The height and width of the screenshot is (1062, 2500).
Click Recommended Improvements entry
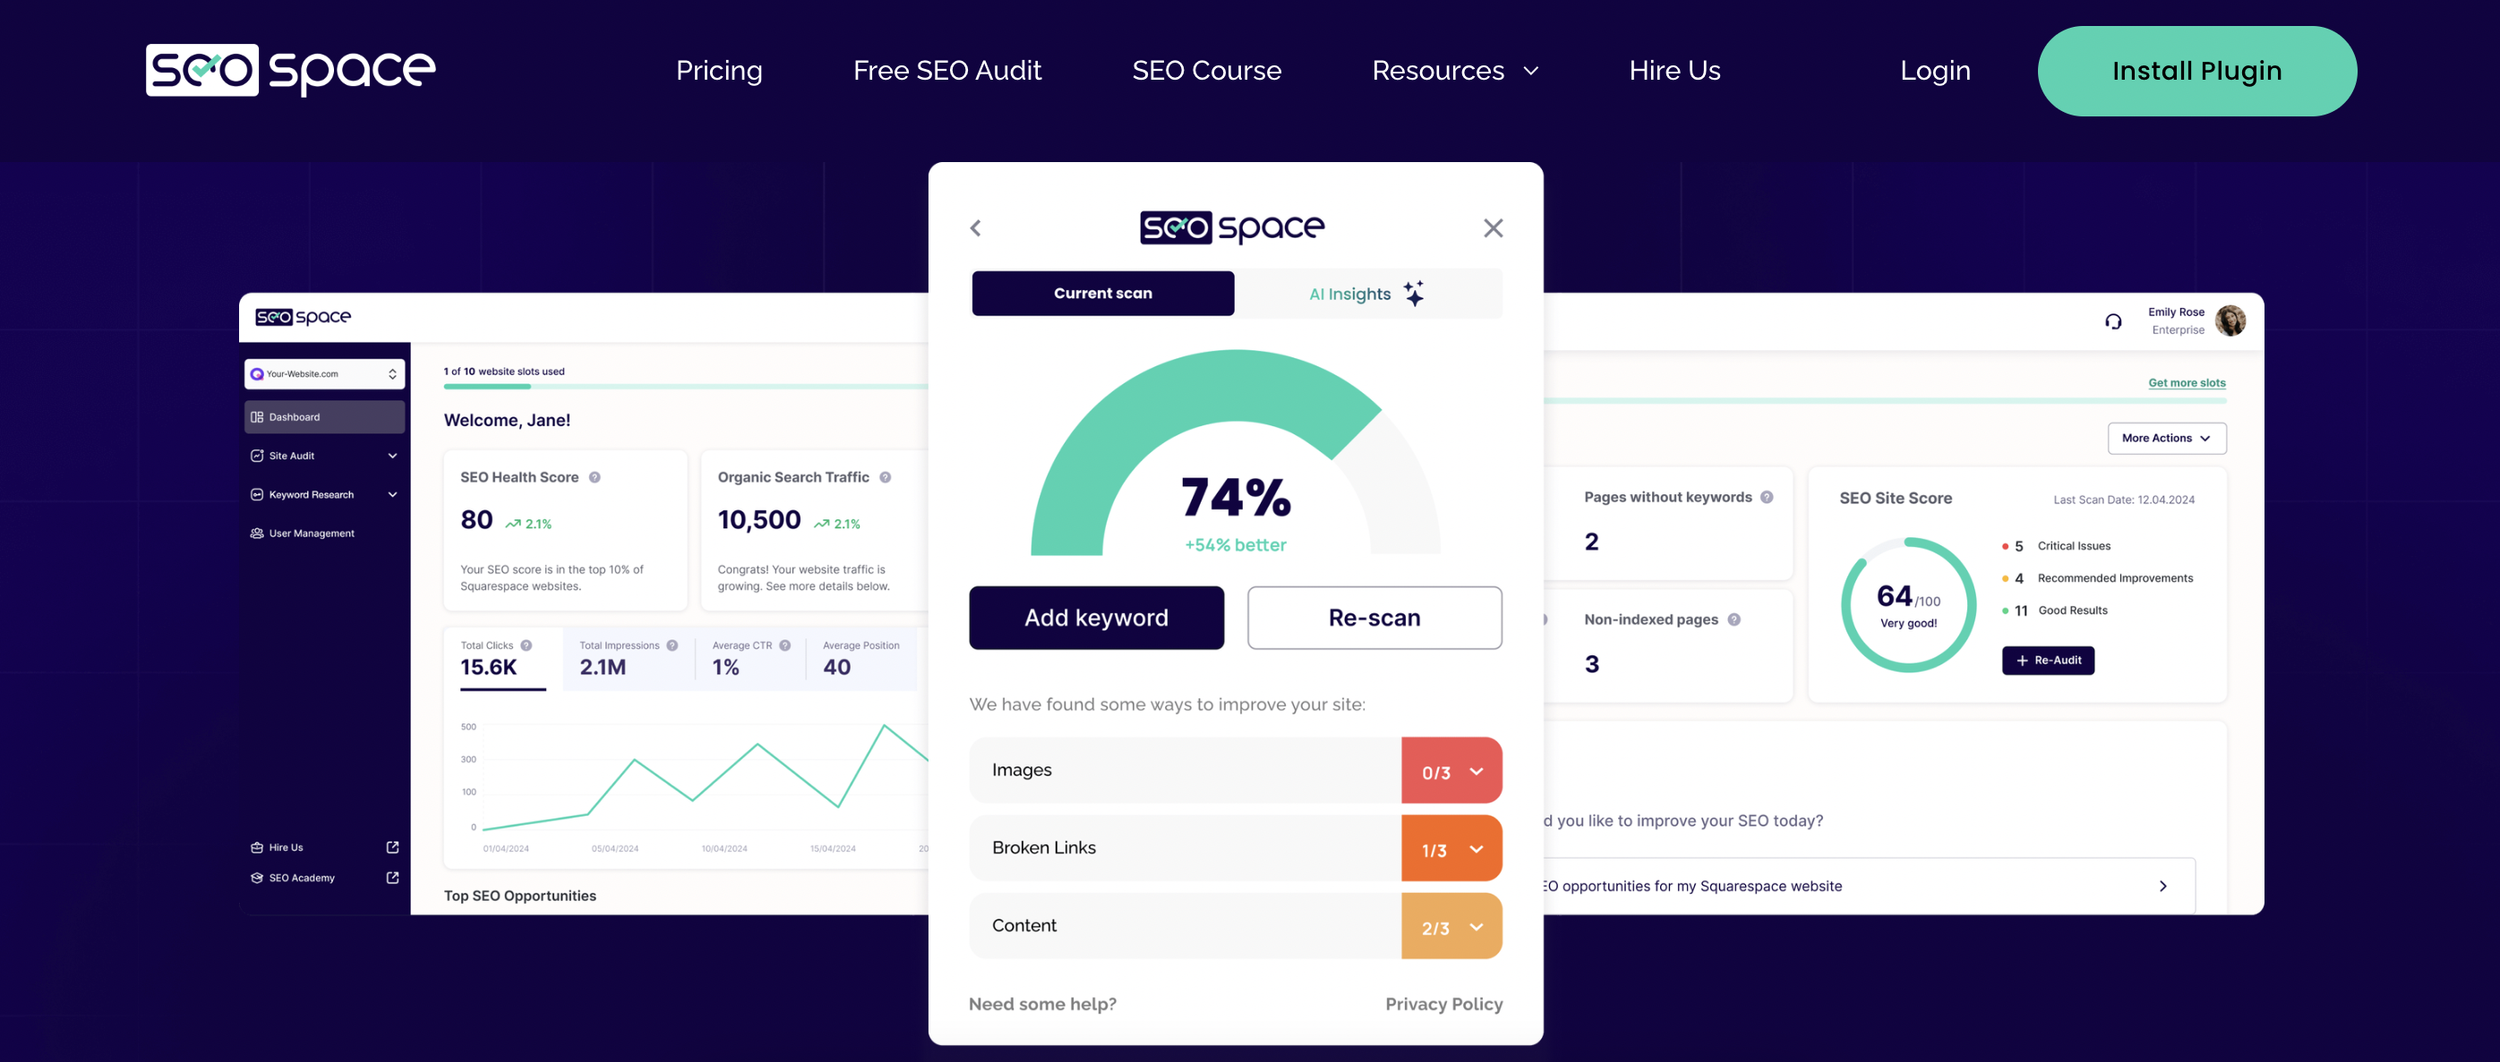2097,578
